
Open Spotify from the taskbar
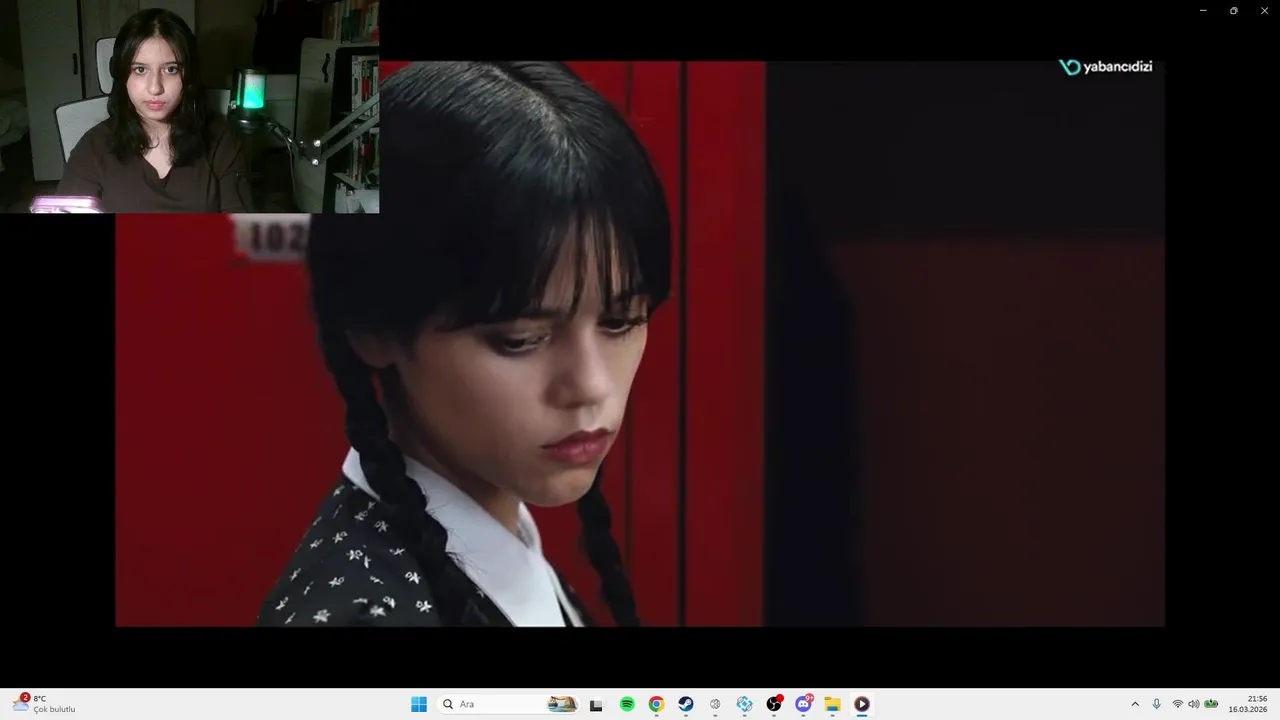627,704
